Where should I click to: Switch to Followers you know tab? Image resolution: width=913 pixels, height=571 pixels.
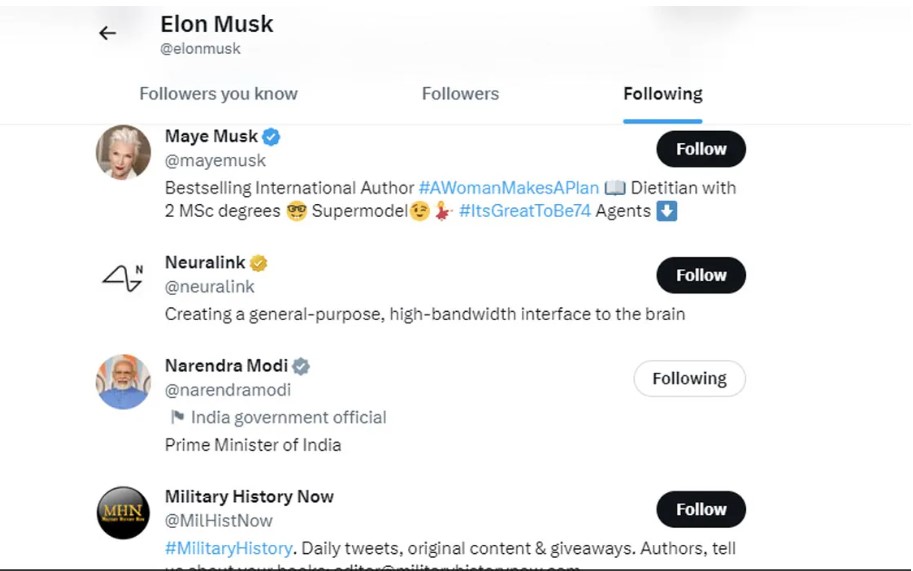click(x=218, y=94)
